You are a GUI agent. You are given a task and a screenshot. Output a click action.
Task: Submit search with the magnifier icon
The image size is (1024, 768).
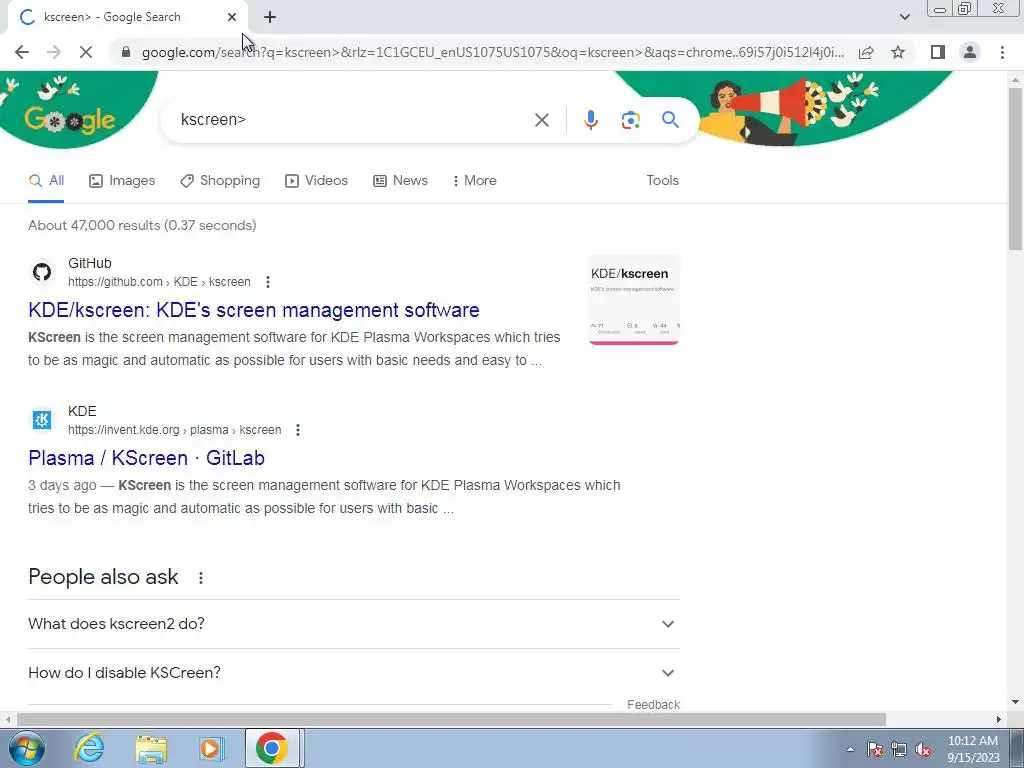[x=670, y=120]
